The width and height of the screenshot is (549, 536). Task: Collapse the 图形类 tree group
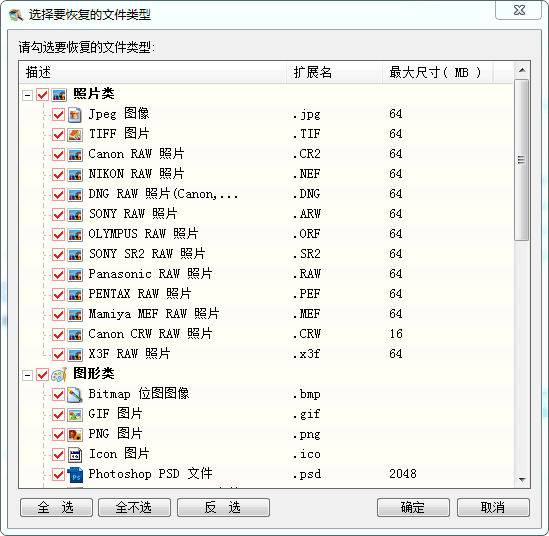coord(27,375)
